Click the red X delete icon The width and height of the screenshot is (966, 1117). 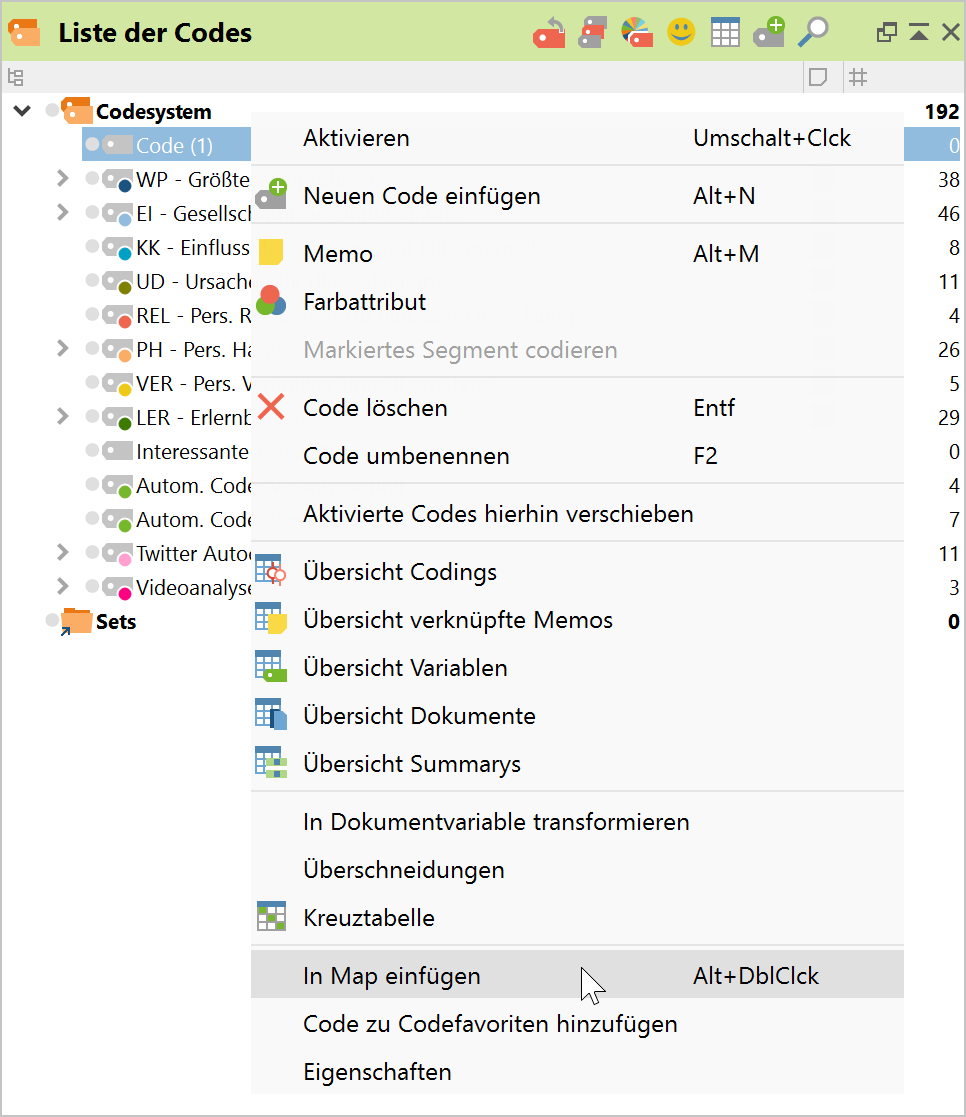click(x=271, y=407)
